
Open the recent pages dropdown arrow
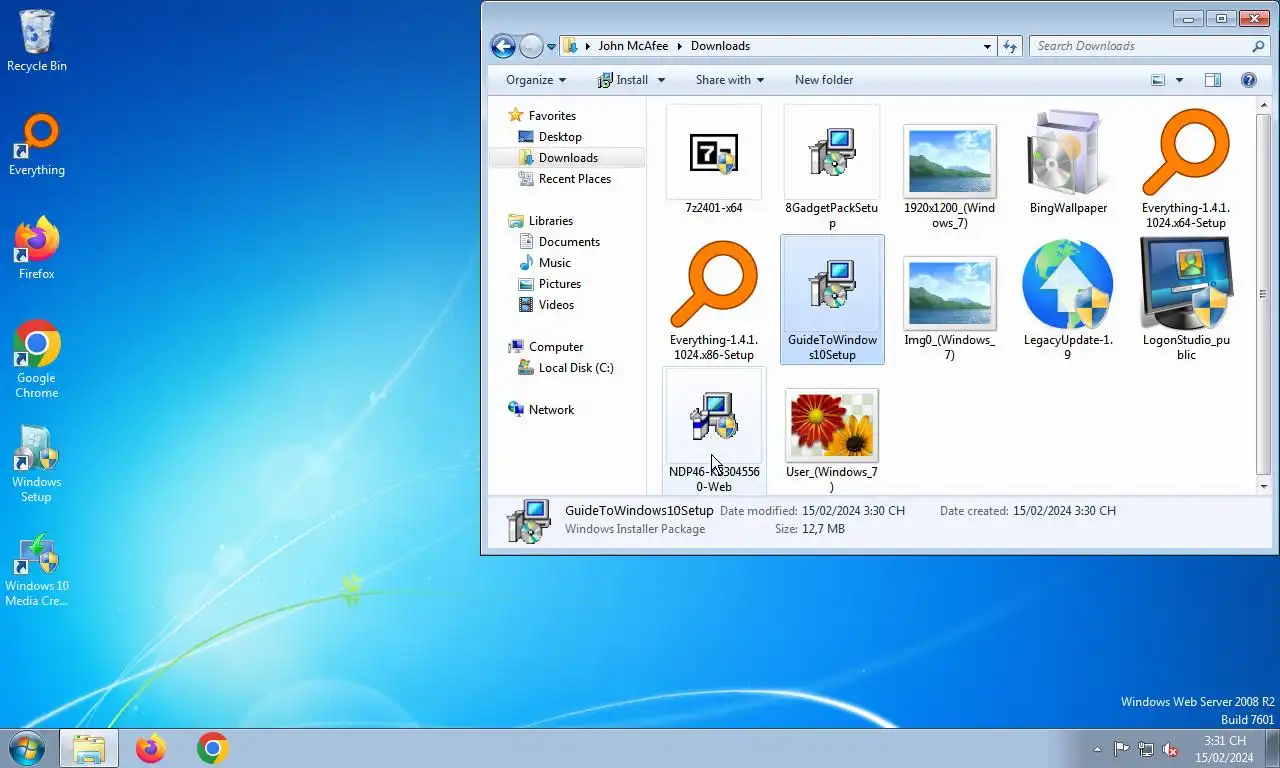551,47
